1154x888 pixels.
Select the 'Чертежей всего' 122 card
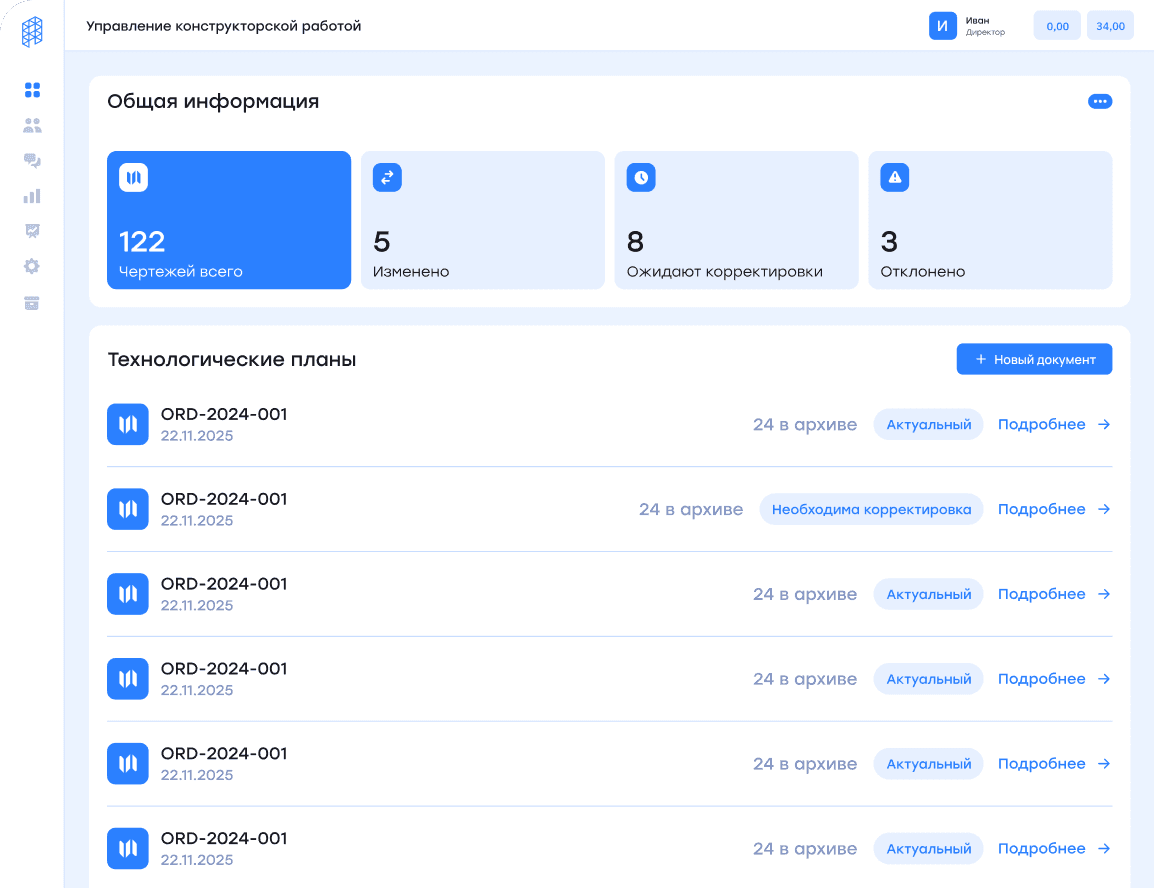click(229, 220)
